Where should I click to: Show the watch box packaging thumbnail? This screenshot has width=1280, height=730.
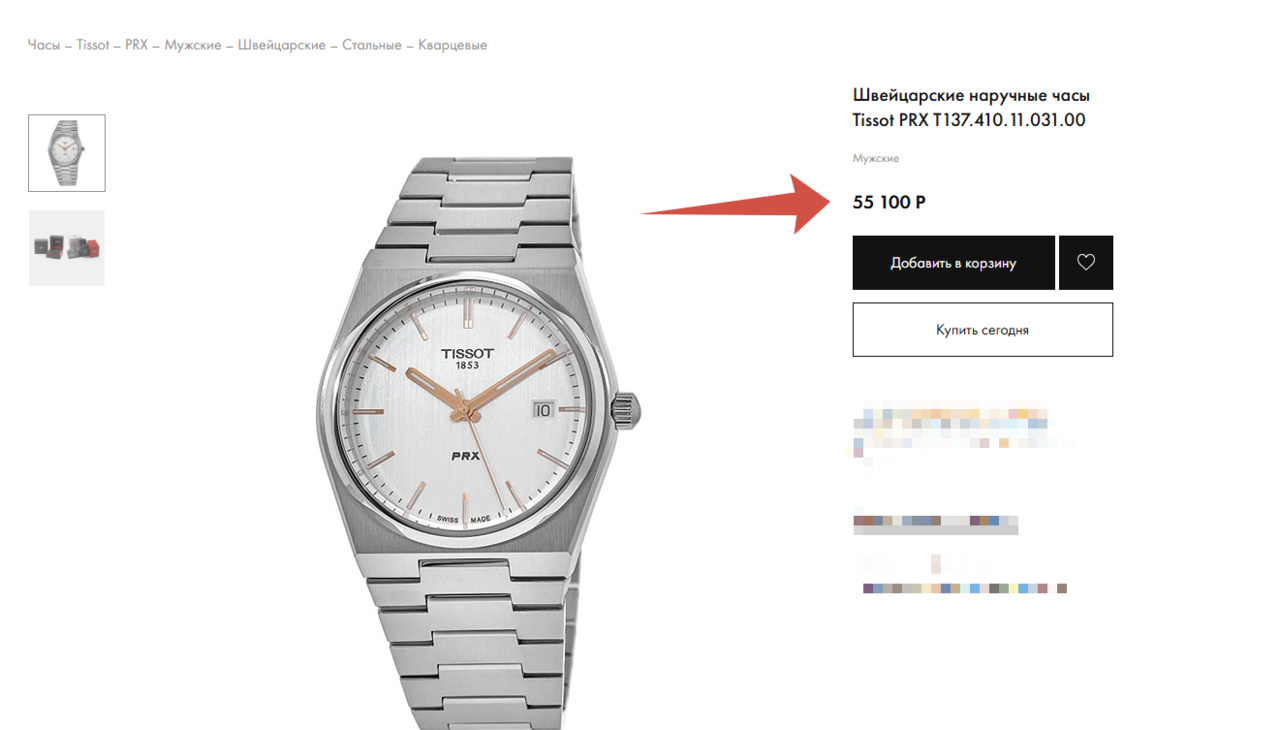(67, 248)
